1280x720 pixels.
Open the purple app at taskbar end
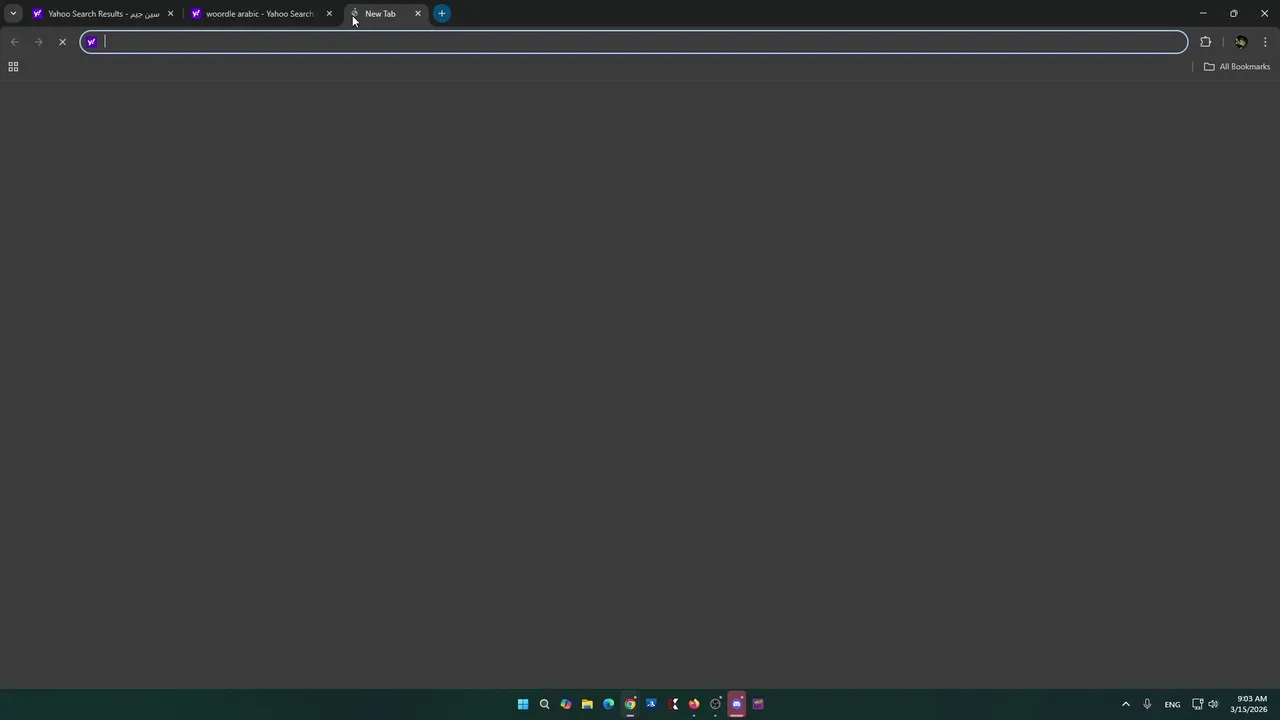point(758,704)
